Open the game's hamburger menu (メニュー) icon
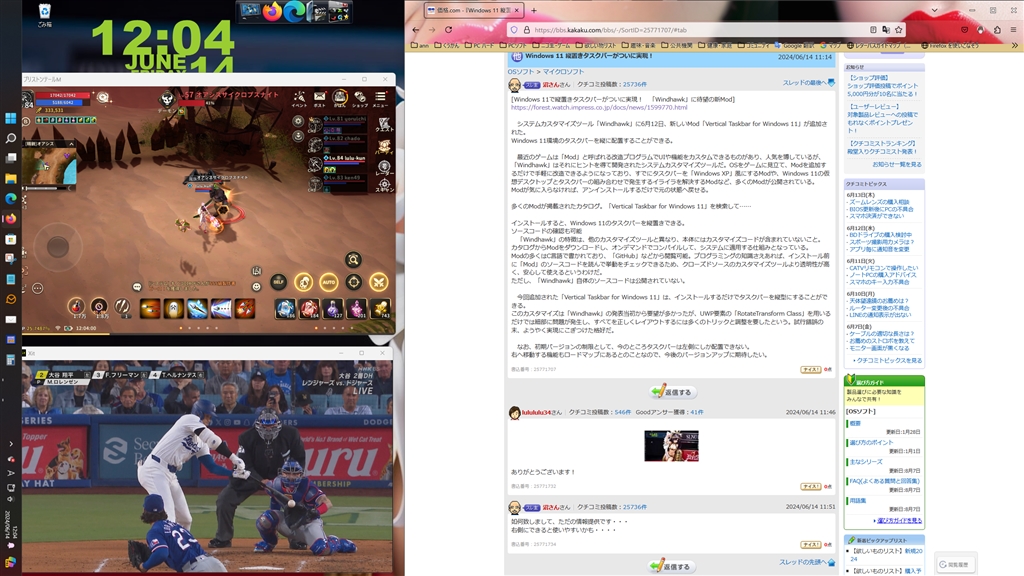Viewport: 1024px width, 576px height. [380, 99]
